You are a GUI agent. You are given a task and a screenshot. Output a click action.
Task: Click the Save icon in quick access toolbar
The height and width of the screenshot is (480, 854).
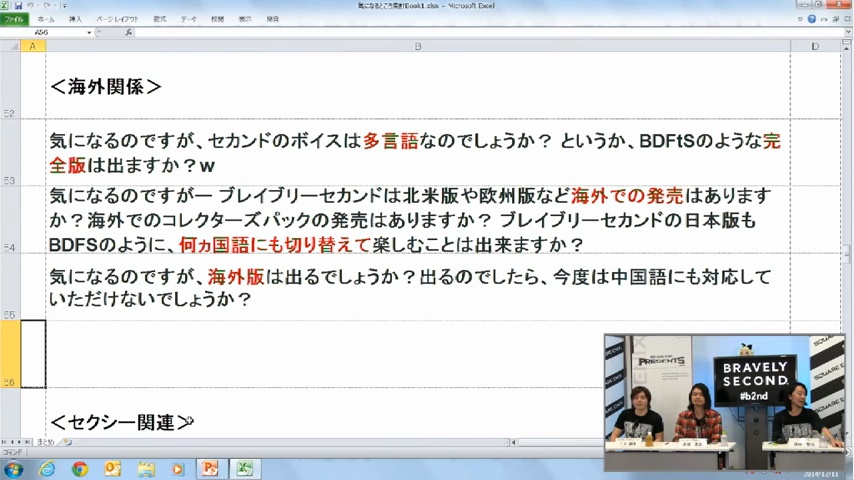pyautogui.click(x=18, y=5)
